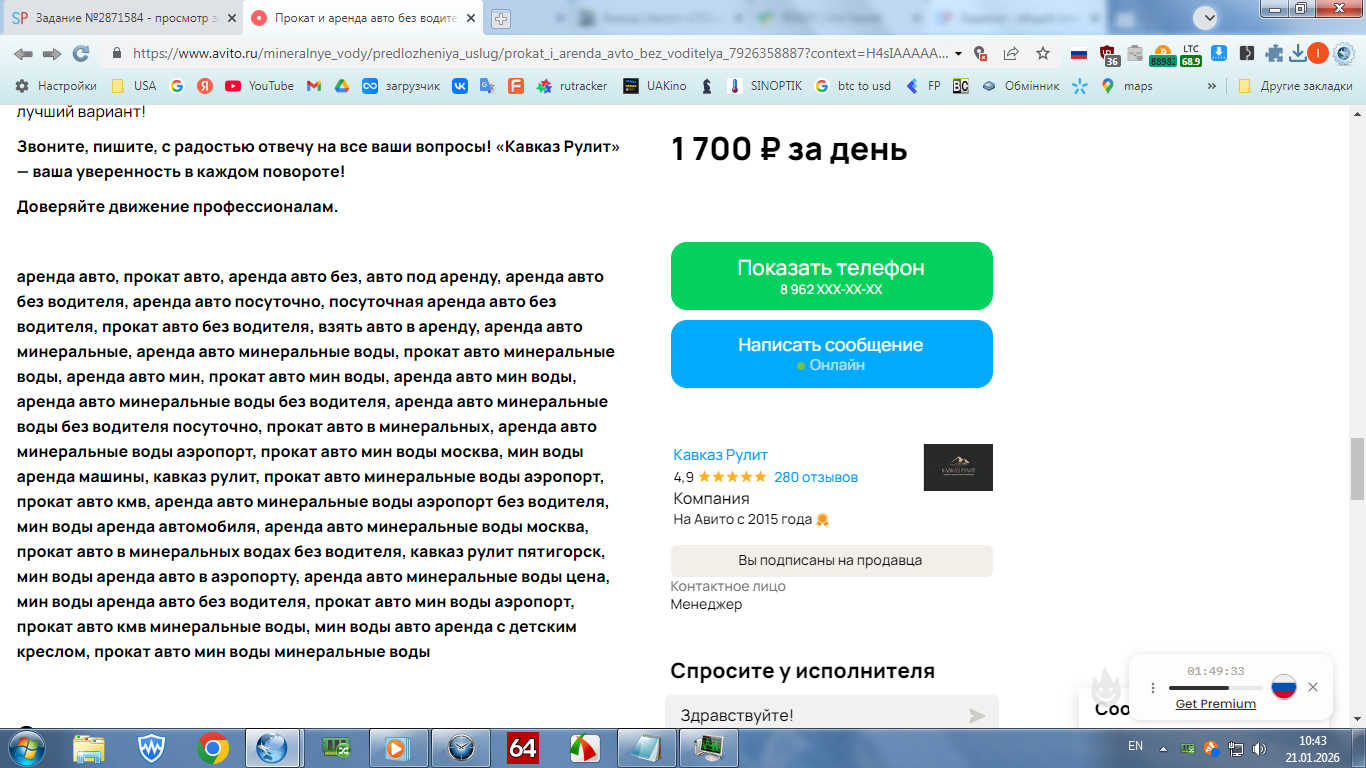Image resolution: width=1366 pixels, height=768 pixels.
Task: Open the SINOPTIK bookmark
Action: 765,86
